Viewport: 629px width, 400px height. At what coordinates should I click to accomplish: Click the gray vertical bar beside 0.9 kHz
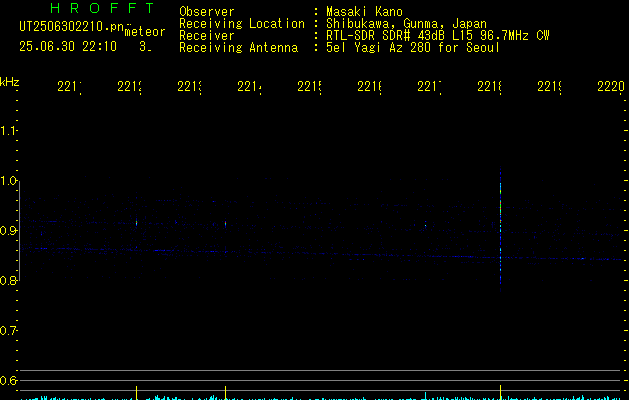(19, 231)
